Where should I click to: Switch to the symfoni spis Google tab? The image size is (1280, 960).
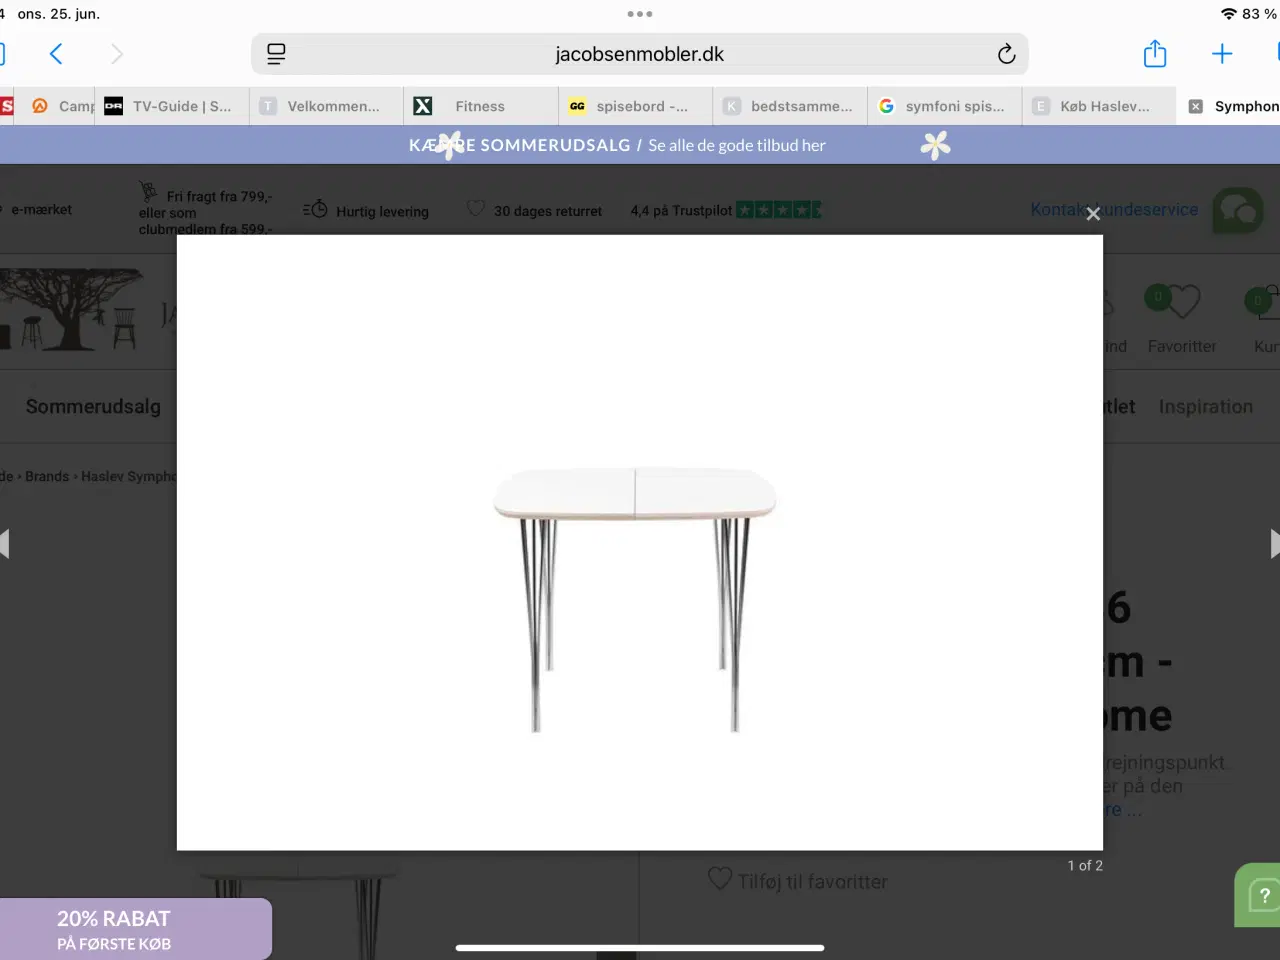click(944, 106)
